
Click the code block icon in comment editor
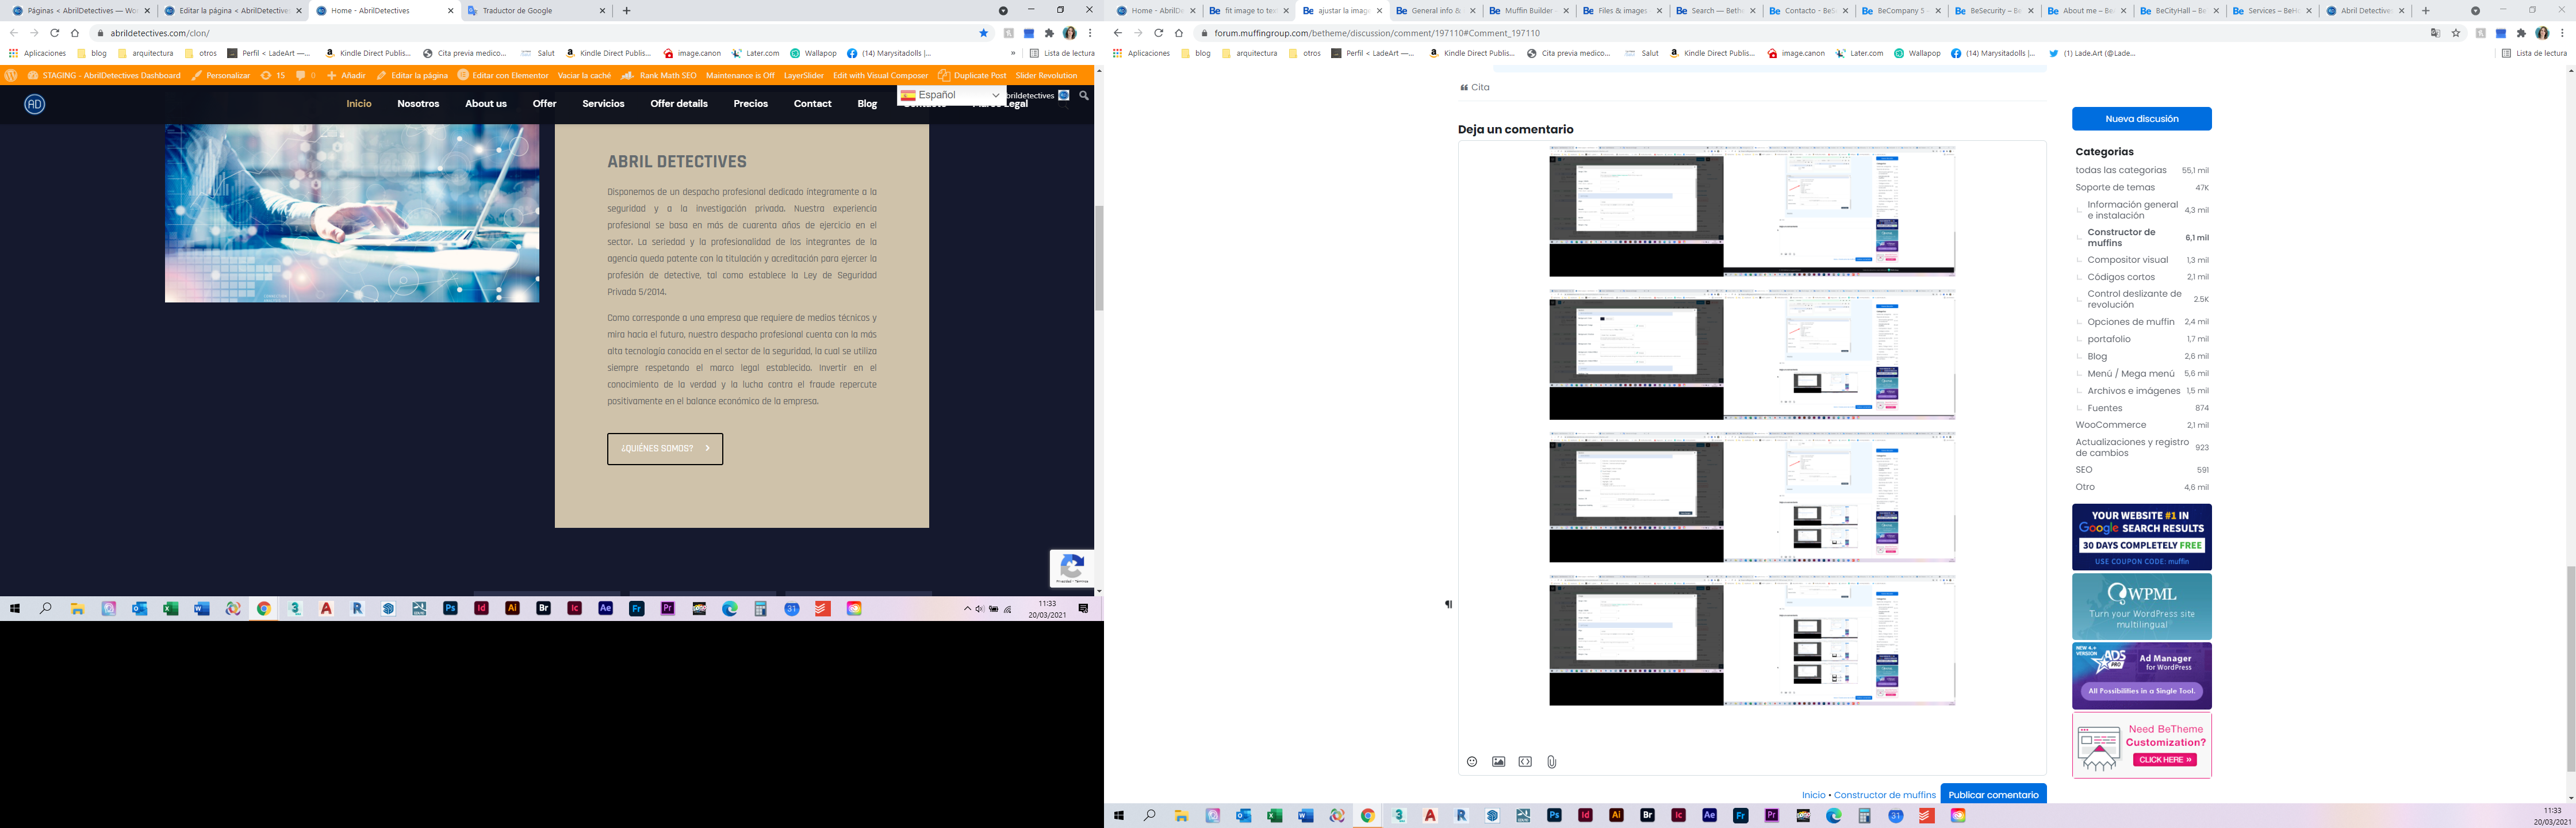click(1525, 762)
